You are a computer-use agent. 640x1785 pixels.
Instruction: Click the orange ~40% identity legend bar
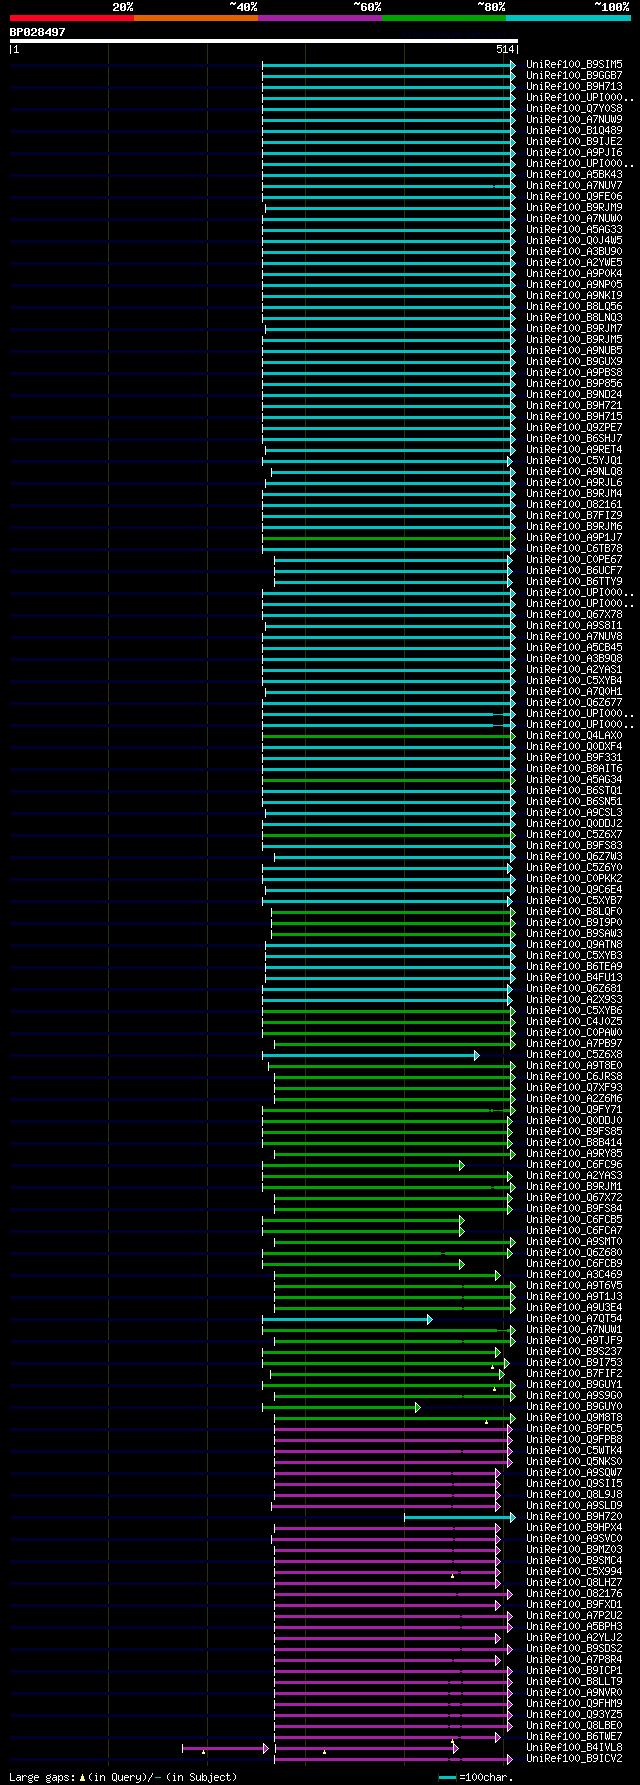pos(195,18)
